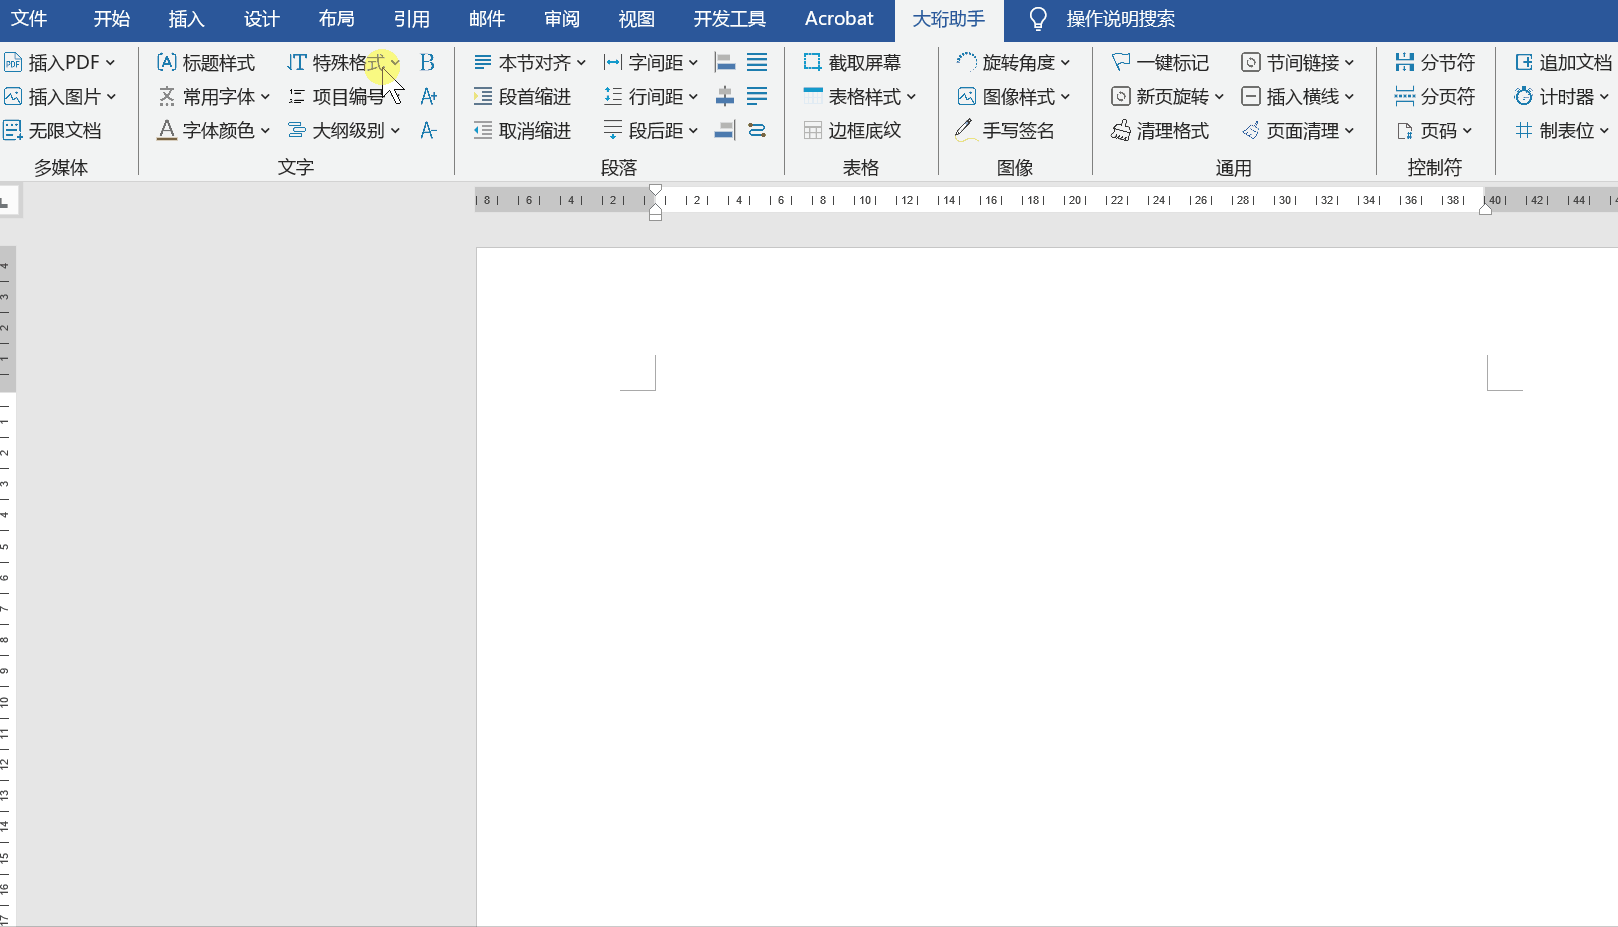Image resolution: width=1618 pixels, height=927 pixels.
Task: Open the 字间距 character spacing menu
Action: pyautogui.click(x=651, y=63)
